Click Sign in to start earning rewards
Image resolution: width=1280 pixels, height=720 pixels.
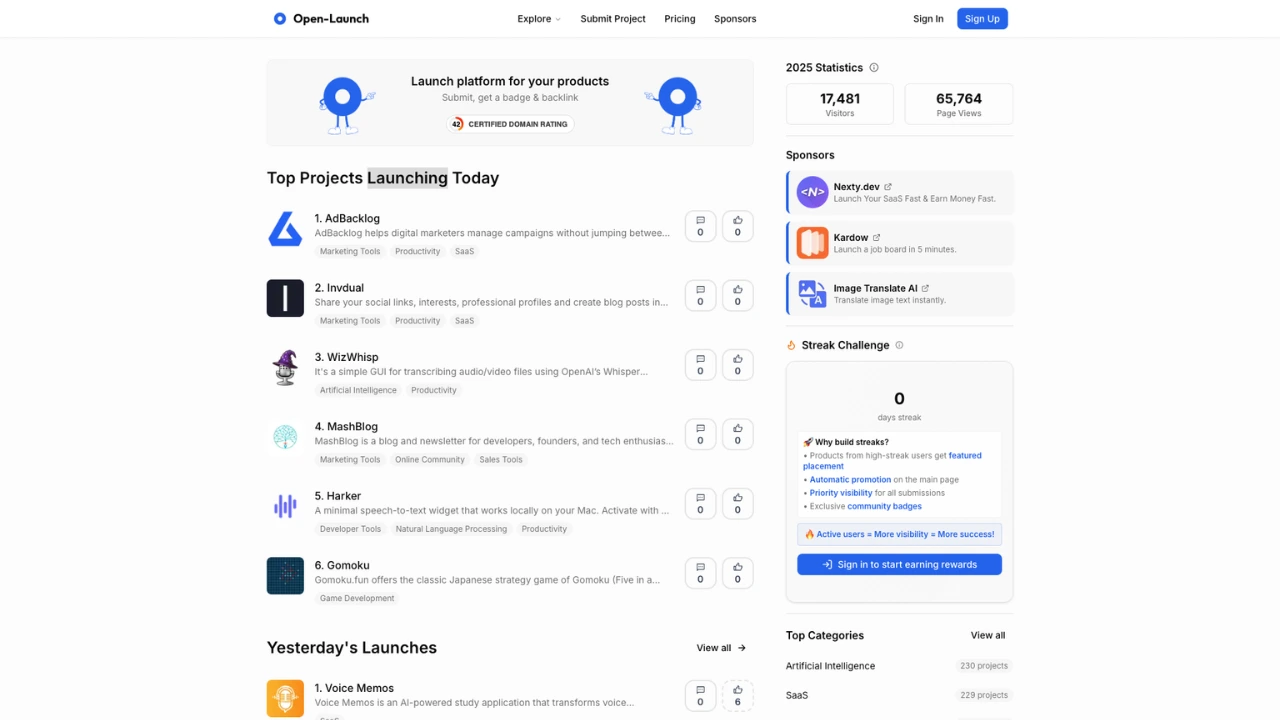click(899, 565)
